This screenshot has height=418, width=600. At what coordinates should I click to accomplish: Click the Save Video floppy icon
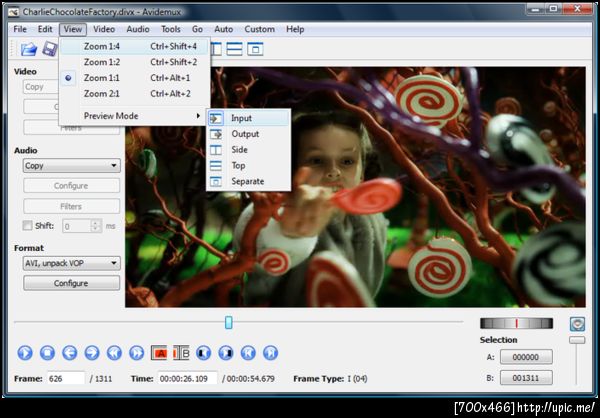[x=50, y=49]
